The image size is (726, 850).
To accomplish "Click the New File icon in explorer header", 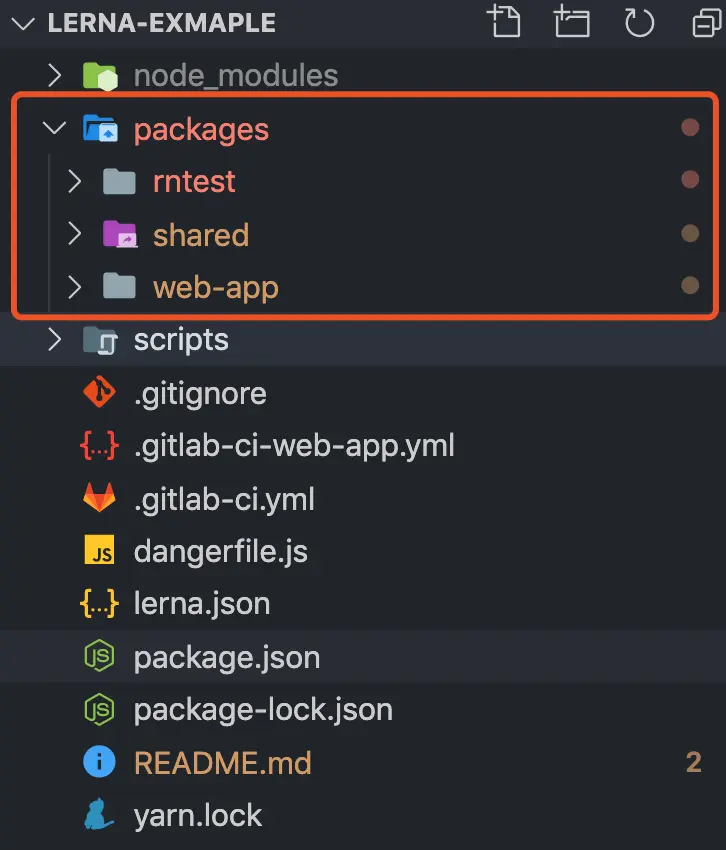I will tap(505, 22).
